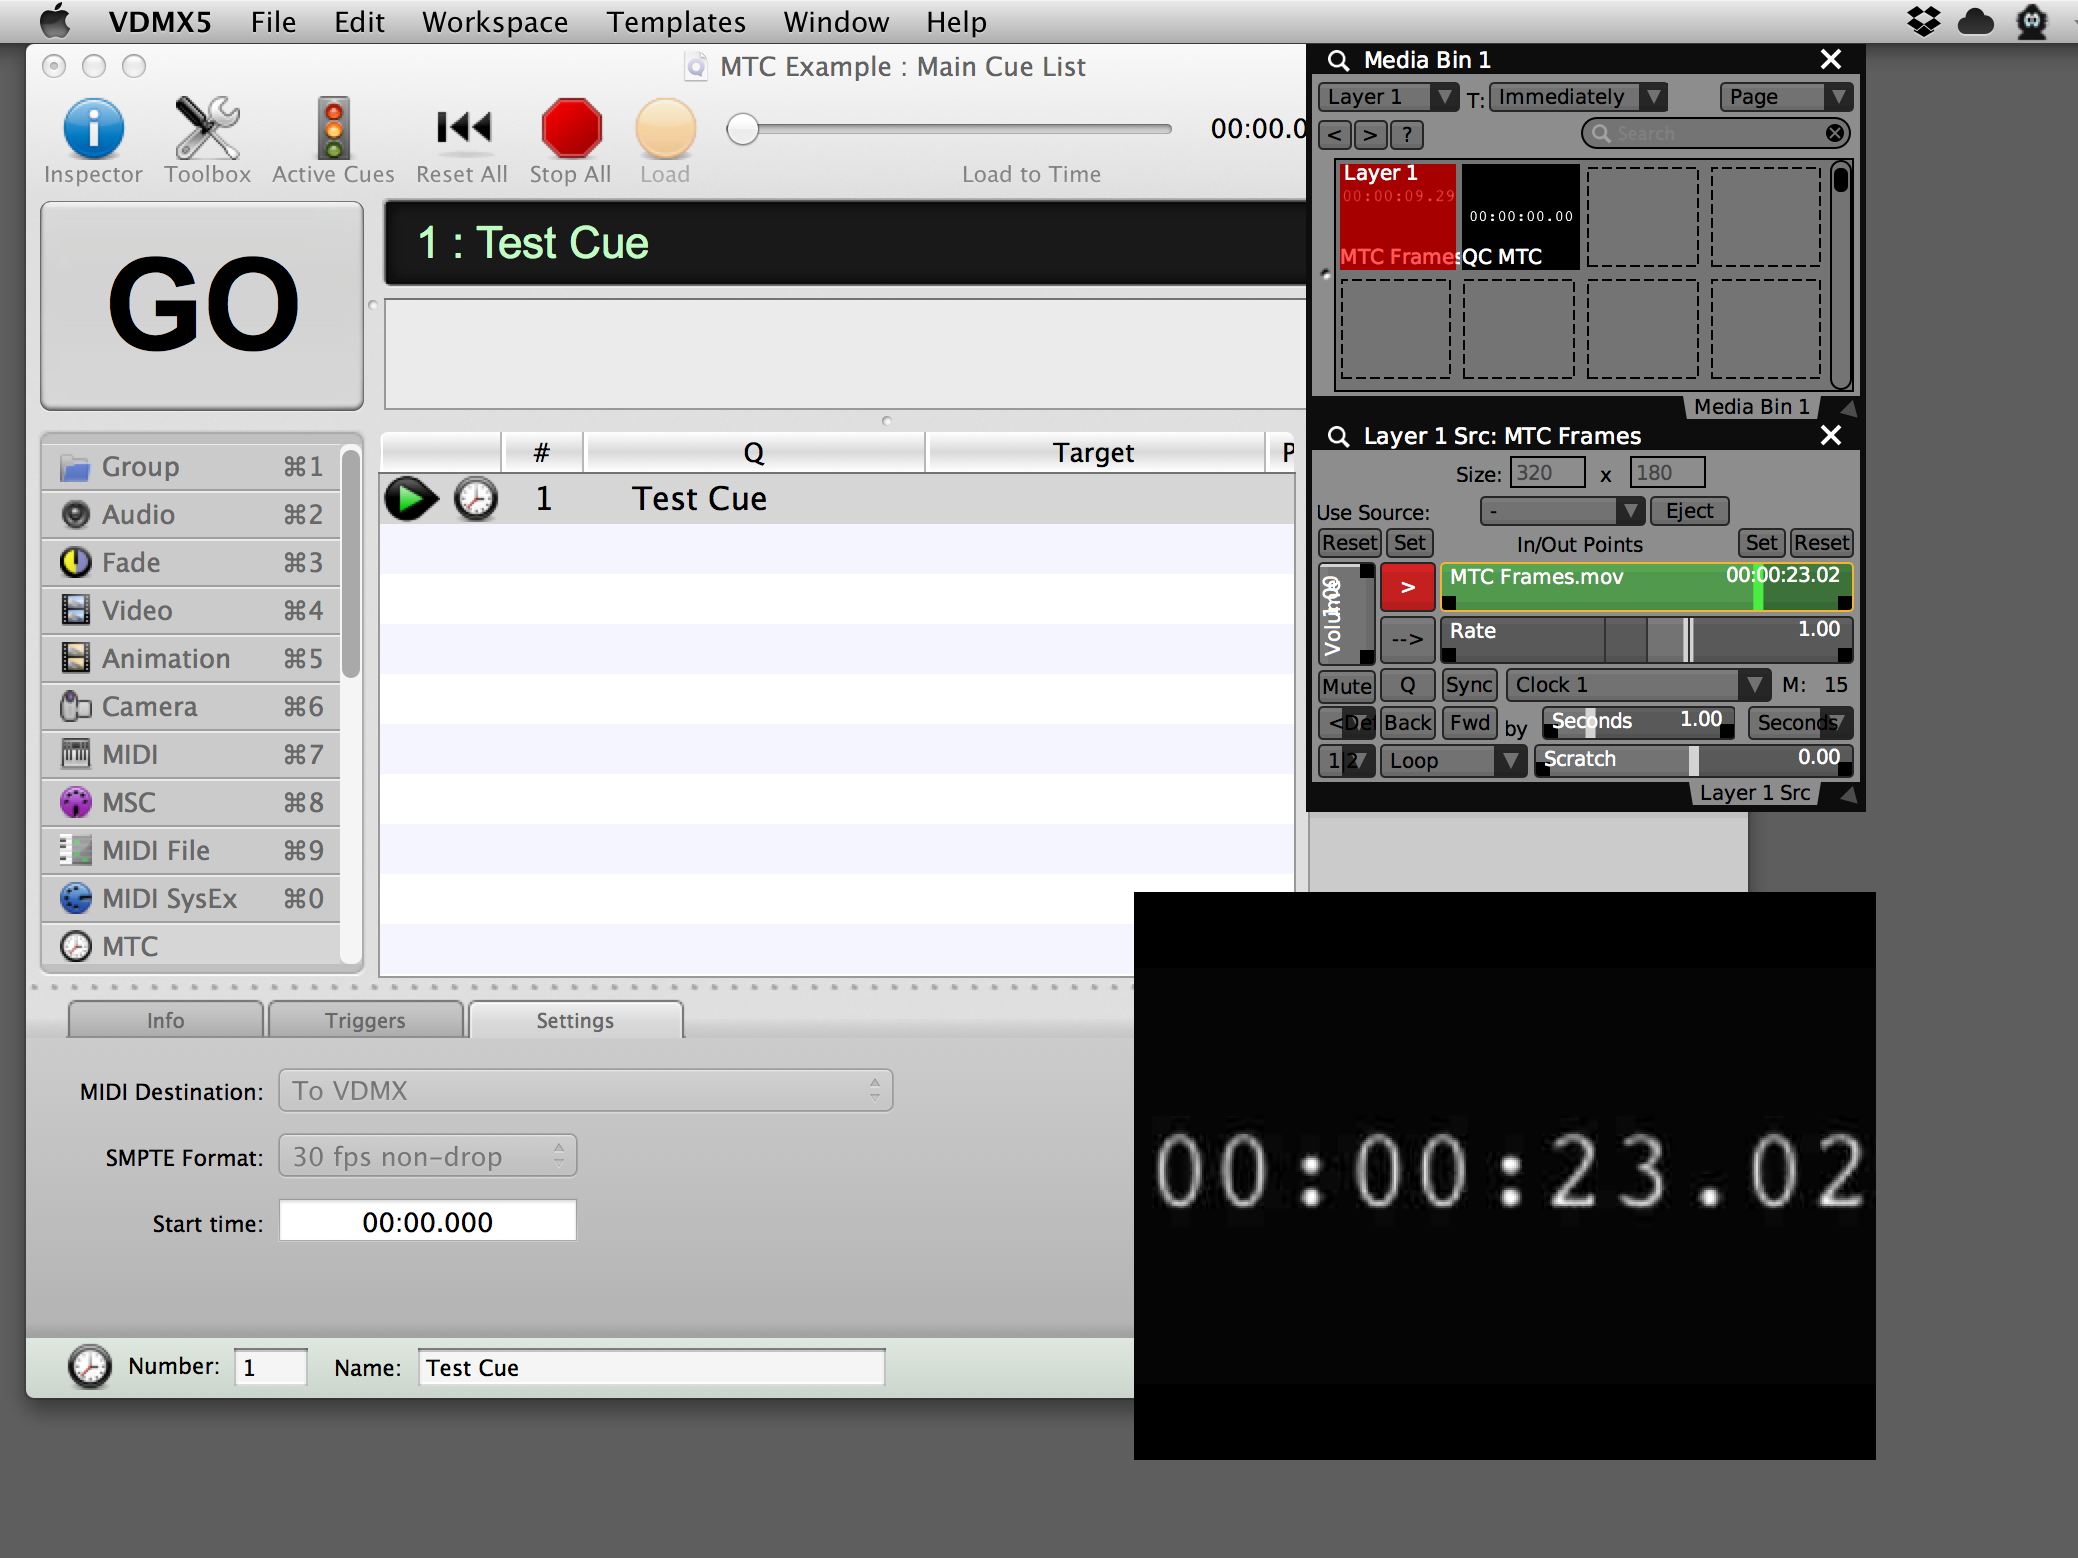Show Active Cues traffic light
The height and width of the screenshot is (1558, 2078).
[x=333, y=128]
